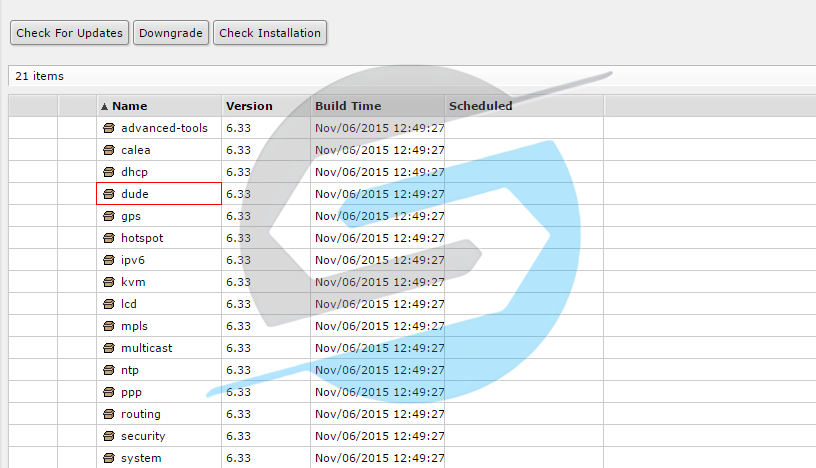
Task: Select the multicast package name
Action: [x=147, y=348]
